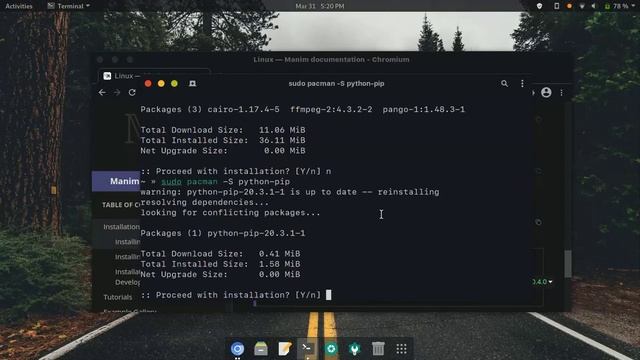Screen dimensions: 640x360
Task: Open the green circular app icon in dock
Action: [x=331, y=349]
